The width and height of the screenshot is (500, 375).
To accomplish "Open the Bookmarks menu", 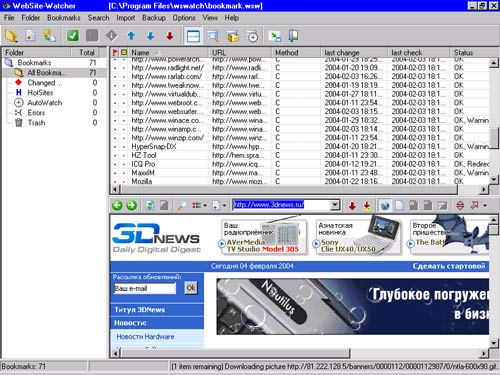I will tap(64, 18).
